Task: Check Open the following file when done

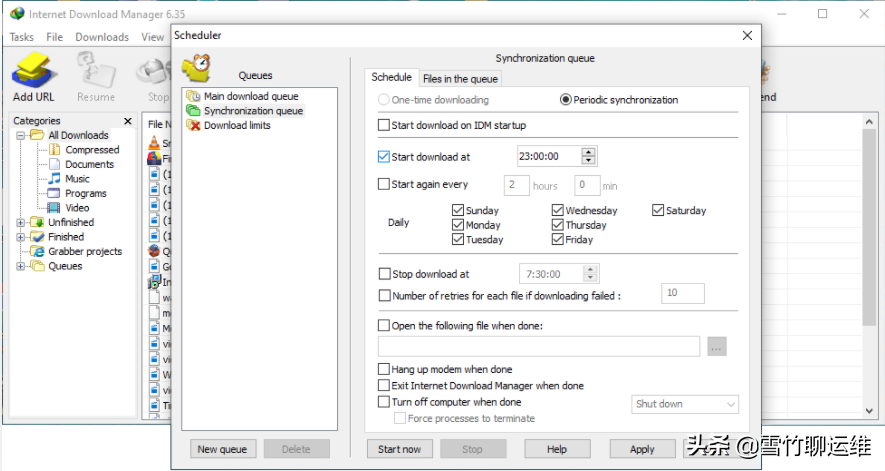Action: point(384,325)
